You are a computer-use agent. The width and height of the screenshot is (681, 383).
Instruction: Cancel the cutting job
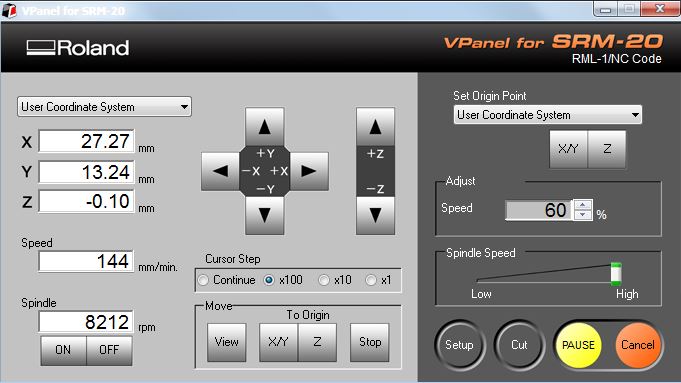638,345
